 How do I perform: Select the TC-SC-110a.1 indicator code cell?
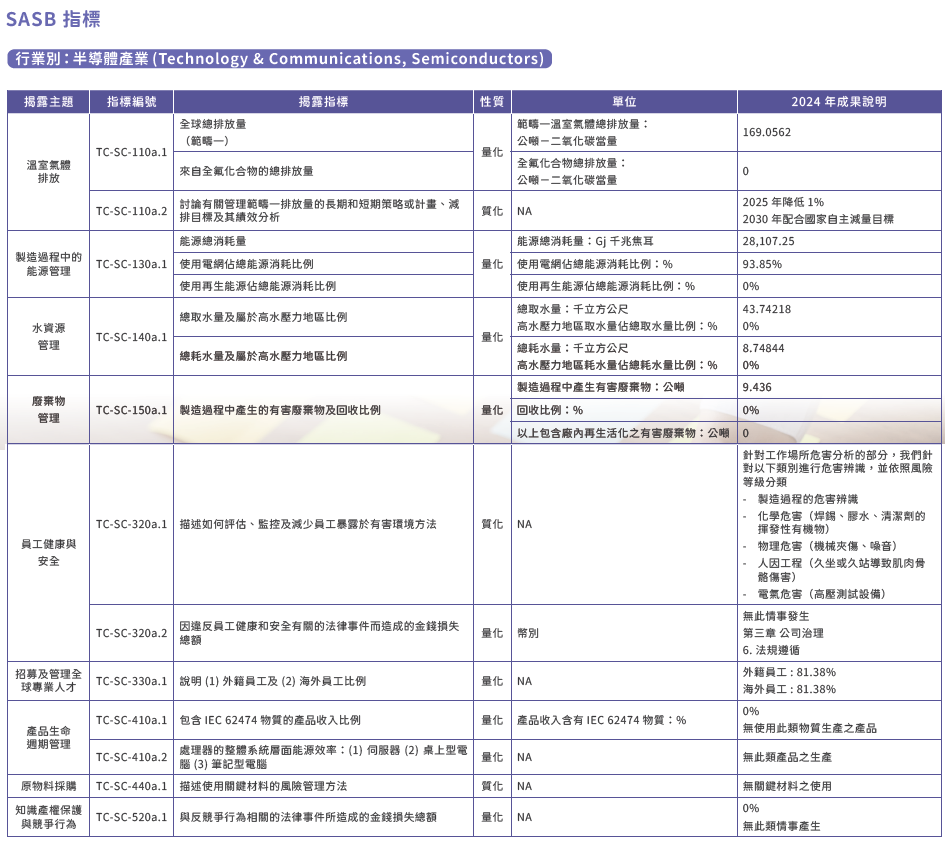(131, 152)
